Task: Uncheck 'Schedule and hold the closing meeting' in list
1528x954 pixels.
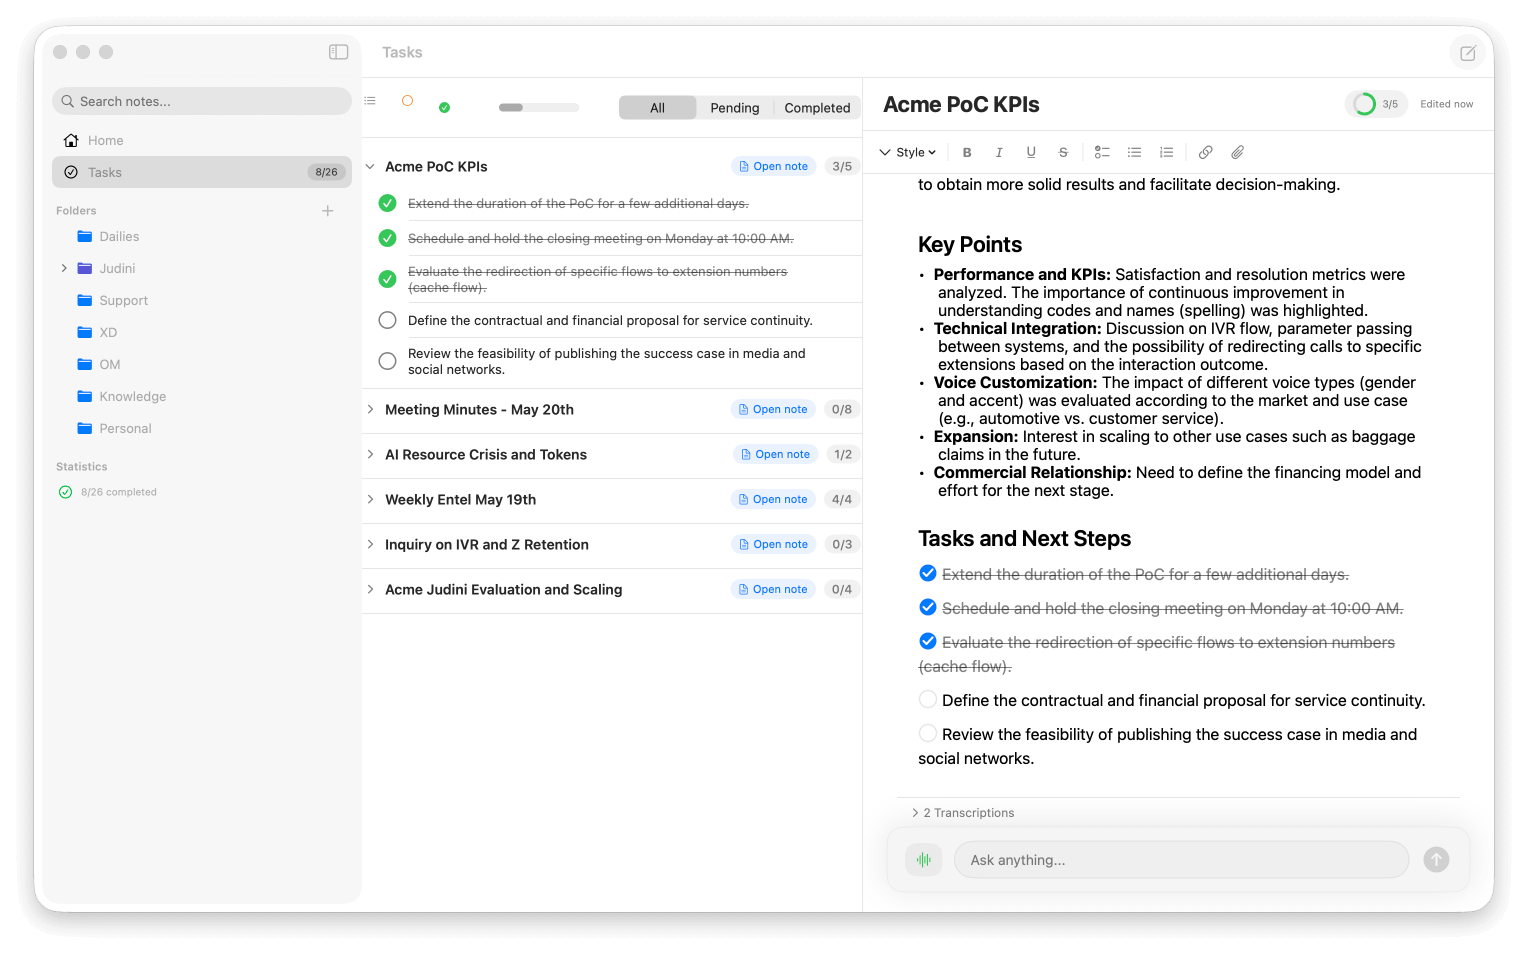Action: (x=388, y=238)
